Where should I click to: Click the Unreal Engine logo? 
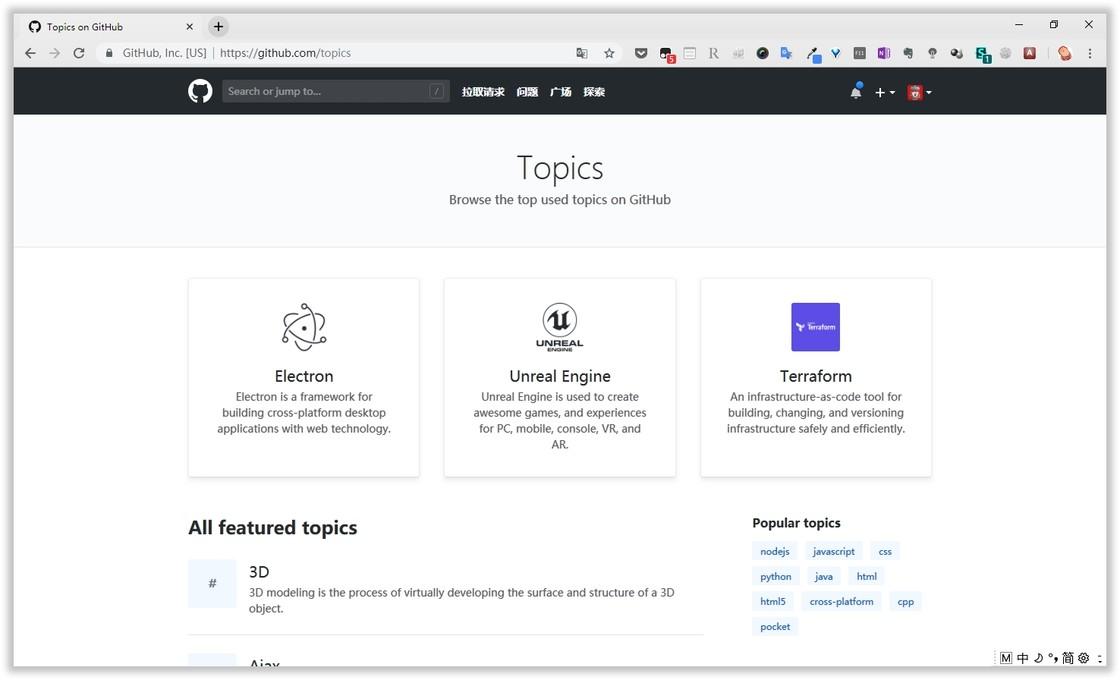pyautogui.click(x=559, y=326)
